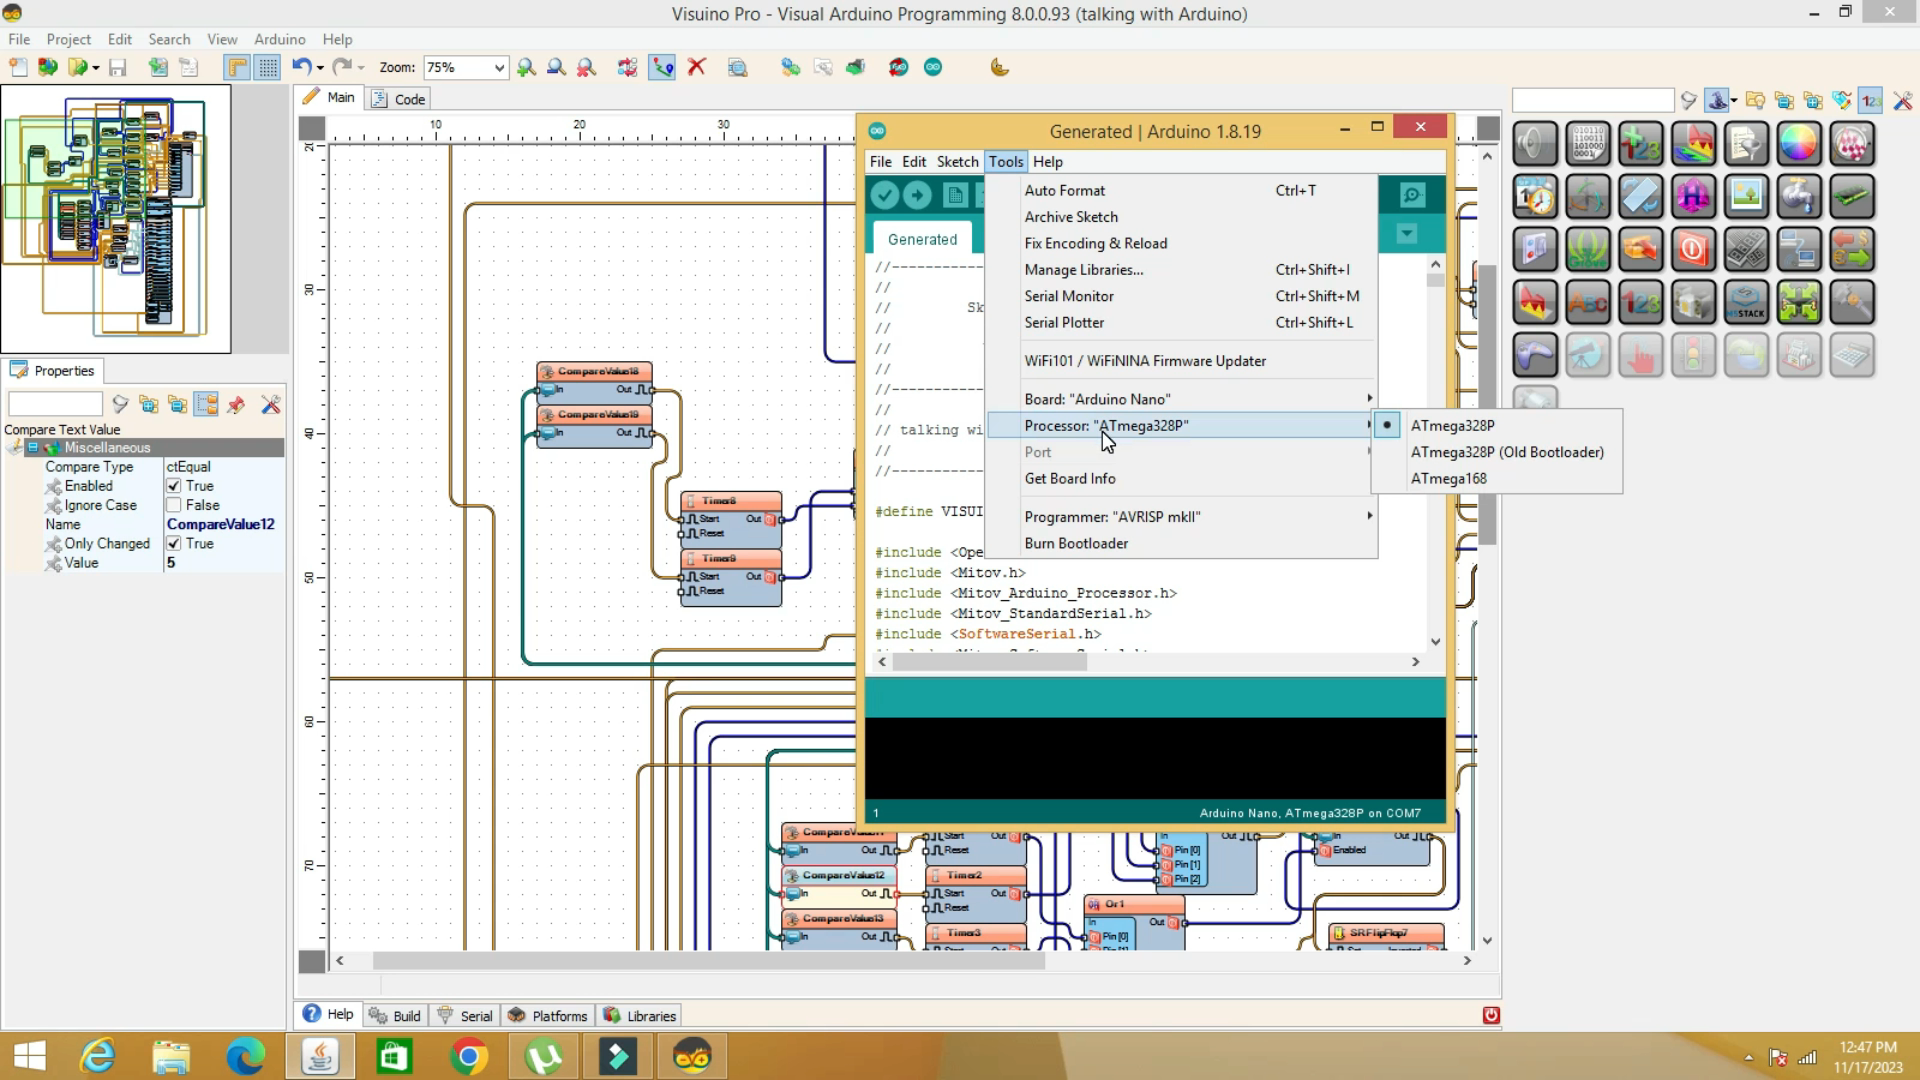Open the Platforms tab at bottom
This screenshot has width=1920, height=1080.
click(548, 1015)
